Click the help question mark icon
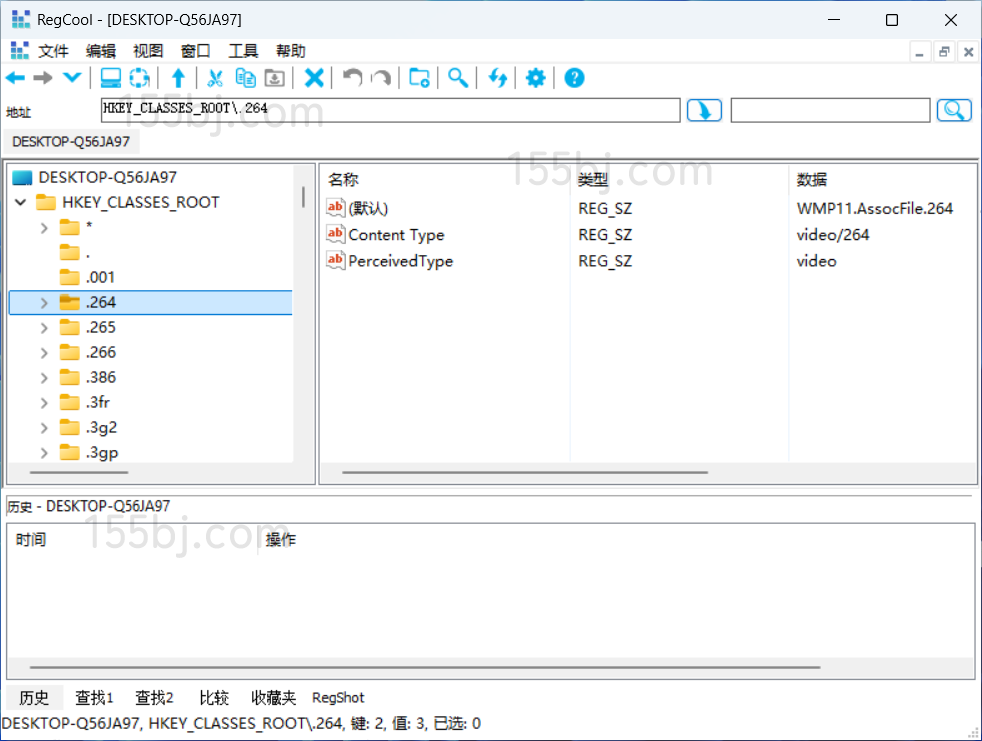 (x=574, y=78)
